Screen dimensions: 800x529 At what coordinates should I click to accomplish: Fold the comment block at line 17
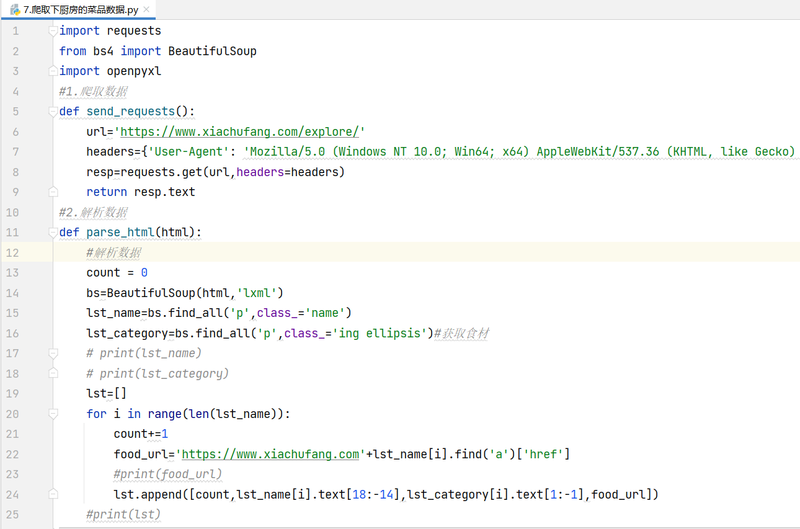point(53,353)
